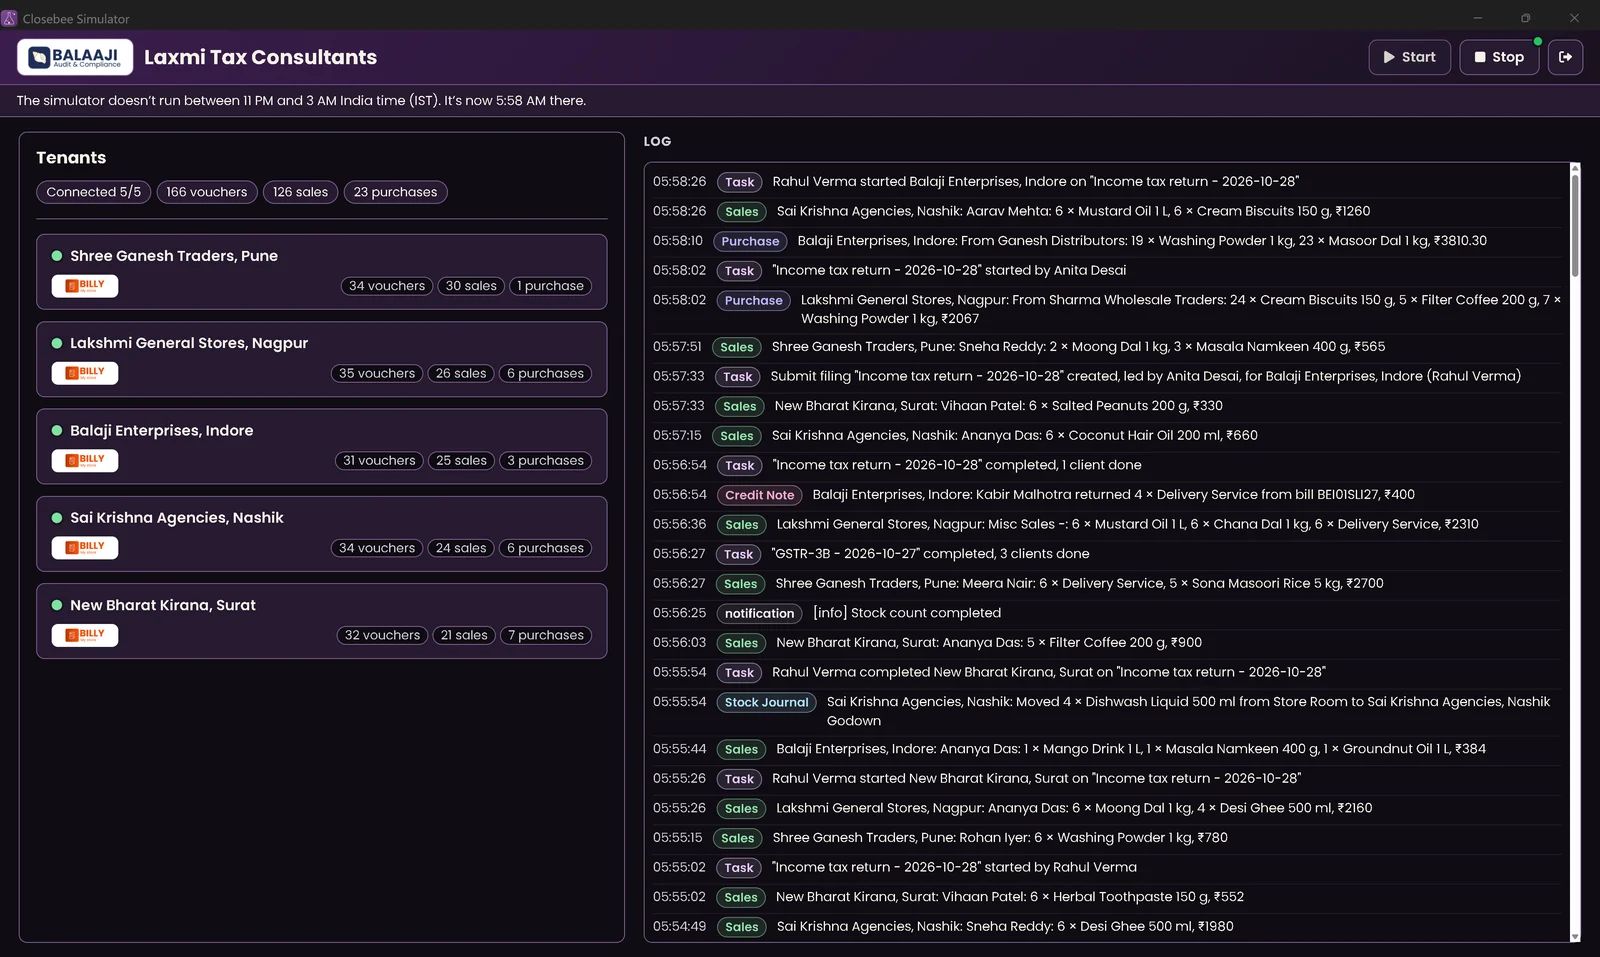This screenshot has height=957, width=1600.
Task: Open Billy logo for Sai Krishna Agencies
Action: click(x=85, y=547)
